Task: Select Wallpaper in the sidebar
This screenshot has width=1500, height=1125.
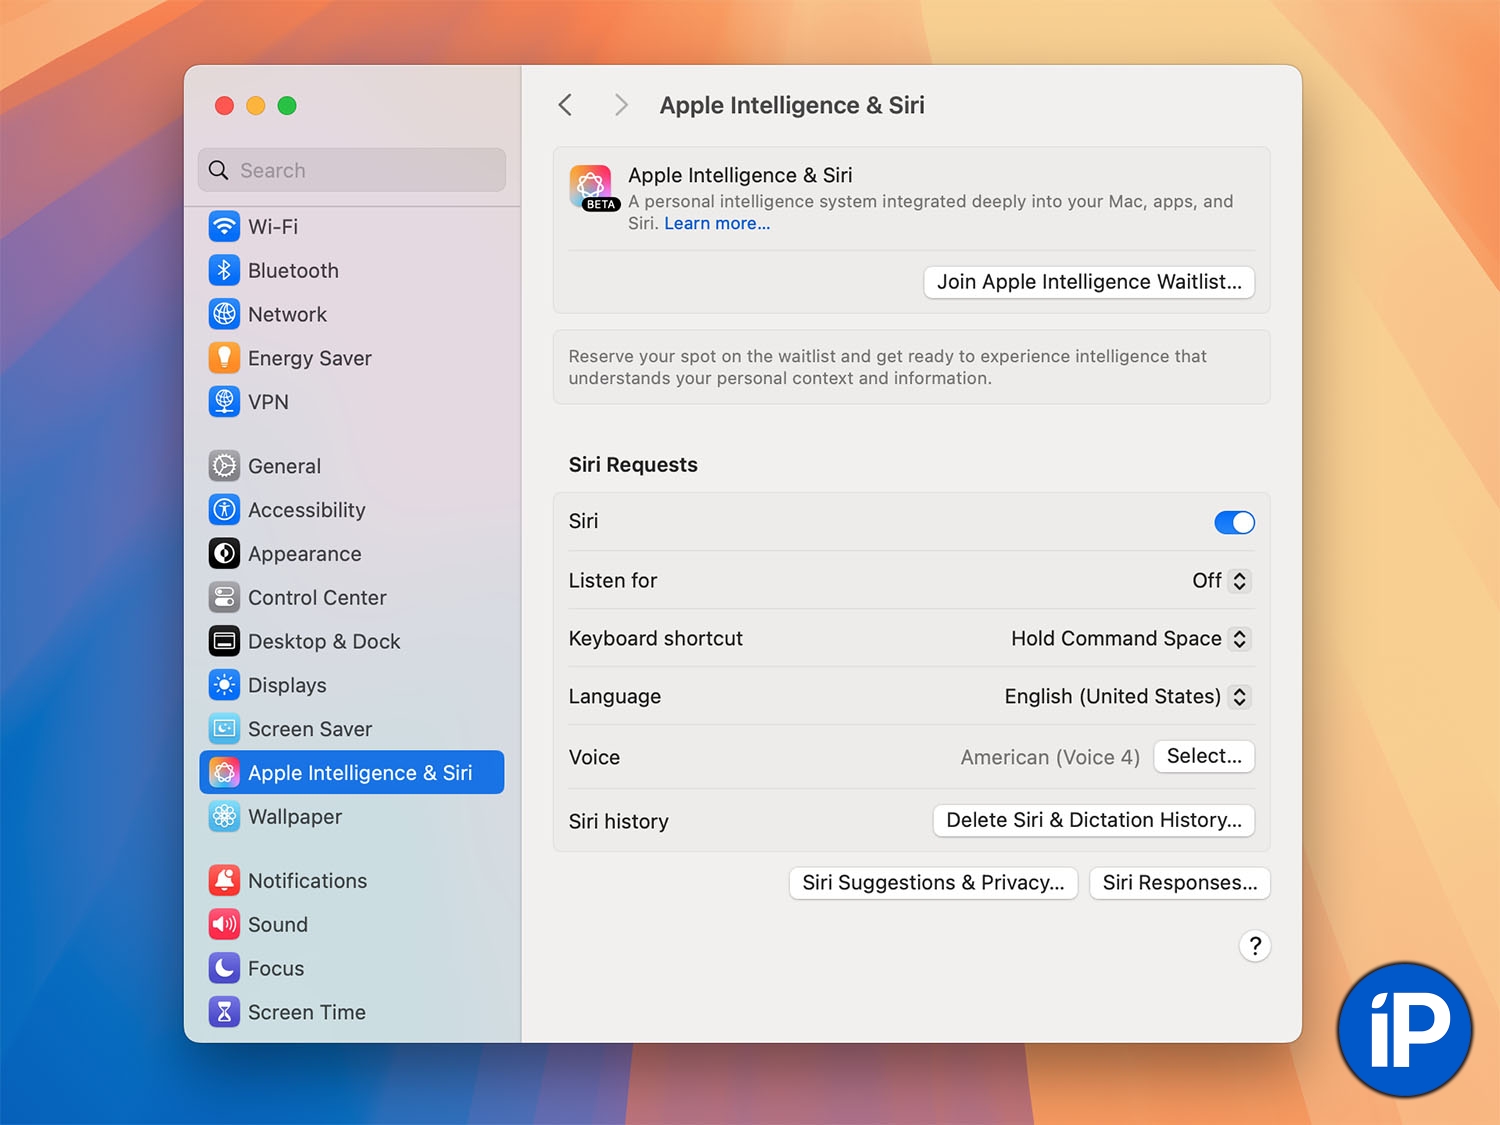Action: [294, 817]
